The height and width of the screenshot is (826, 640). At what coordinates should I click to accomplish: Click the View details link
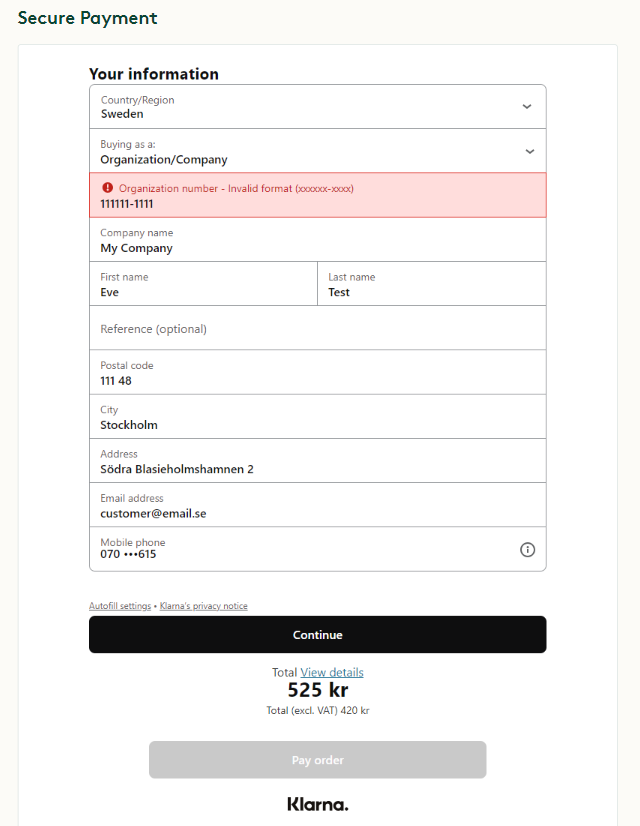pos(332,672)
